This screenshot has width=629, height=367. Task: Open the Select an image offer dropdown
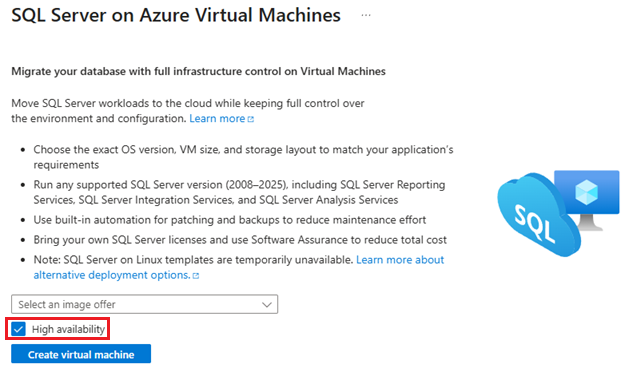point(144,304)
